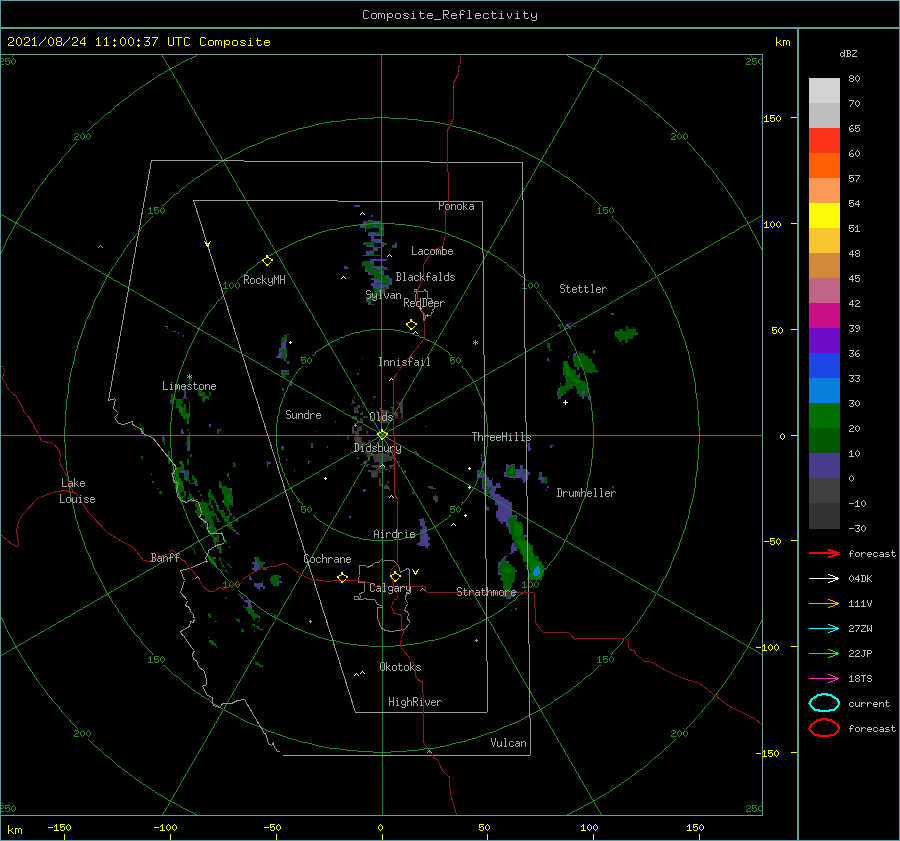Click the Lacombe city label
Image resolution: width=900 pixels, height=841 pixels.
coord(432,251)
